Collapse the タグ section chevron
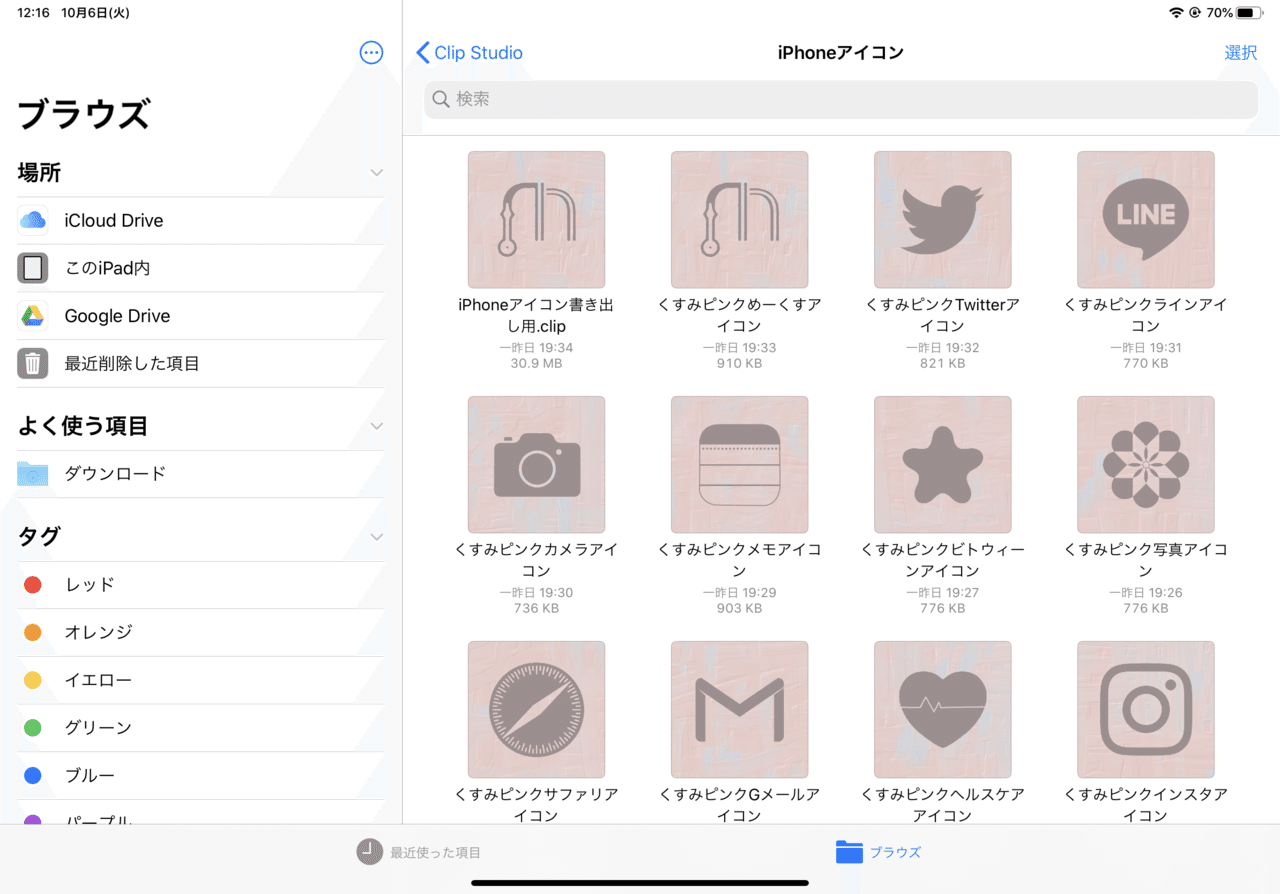The image size is (1280, 894). click(376, 537)
